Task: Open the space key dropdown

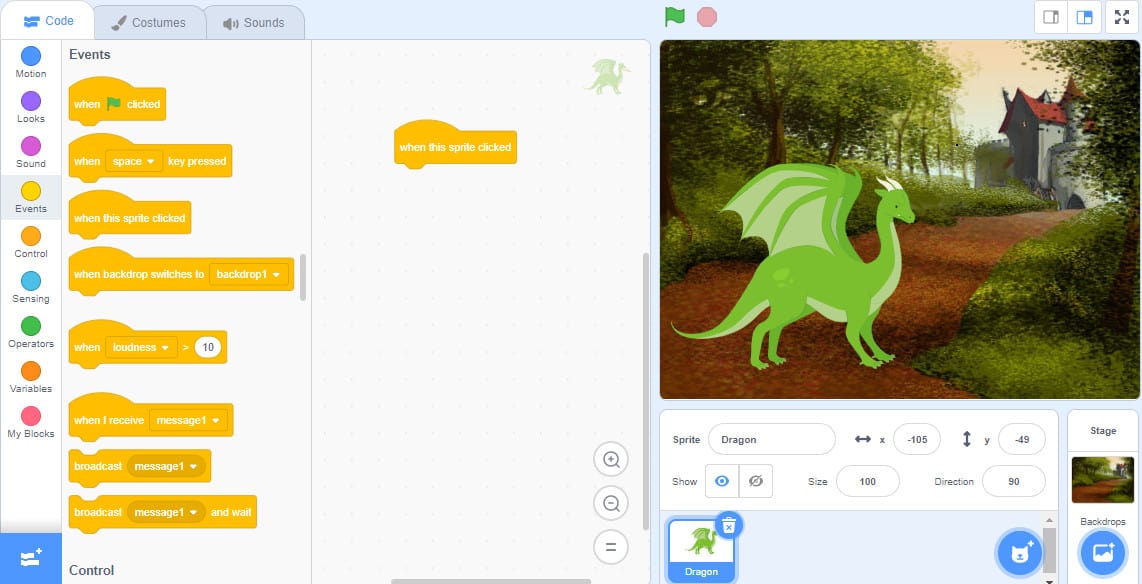Action: point(134,161)
